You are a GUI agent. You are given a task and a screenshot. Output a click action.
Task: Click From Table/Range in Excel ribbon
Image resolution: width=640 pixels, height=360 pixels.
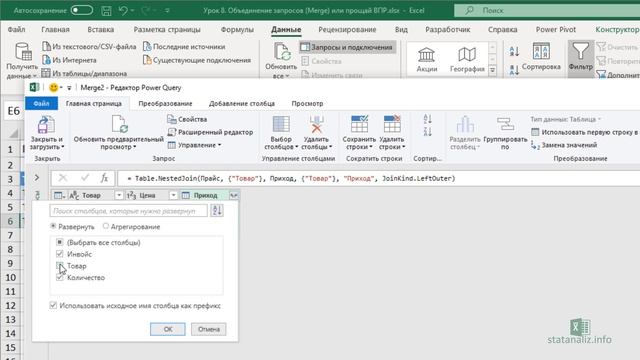coord(84,73)
